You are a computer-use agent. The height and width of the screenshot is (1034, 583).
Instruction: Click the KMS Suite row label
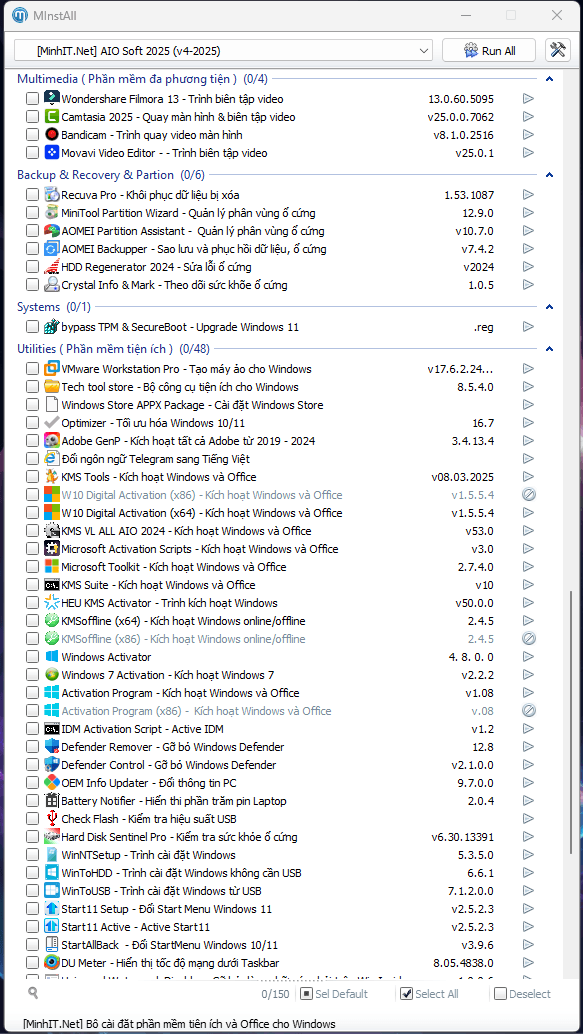click(x=158, y=585)
